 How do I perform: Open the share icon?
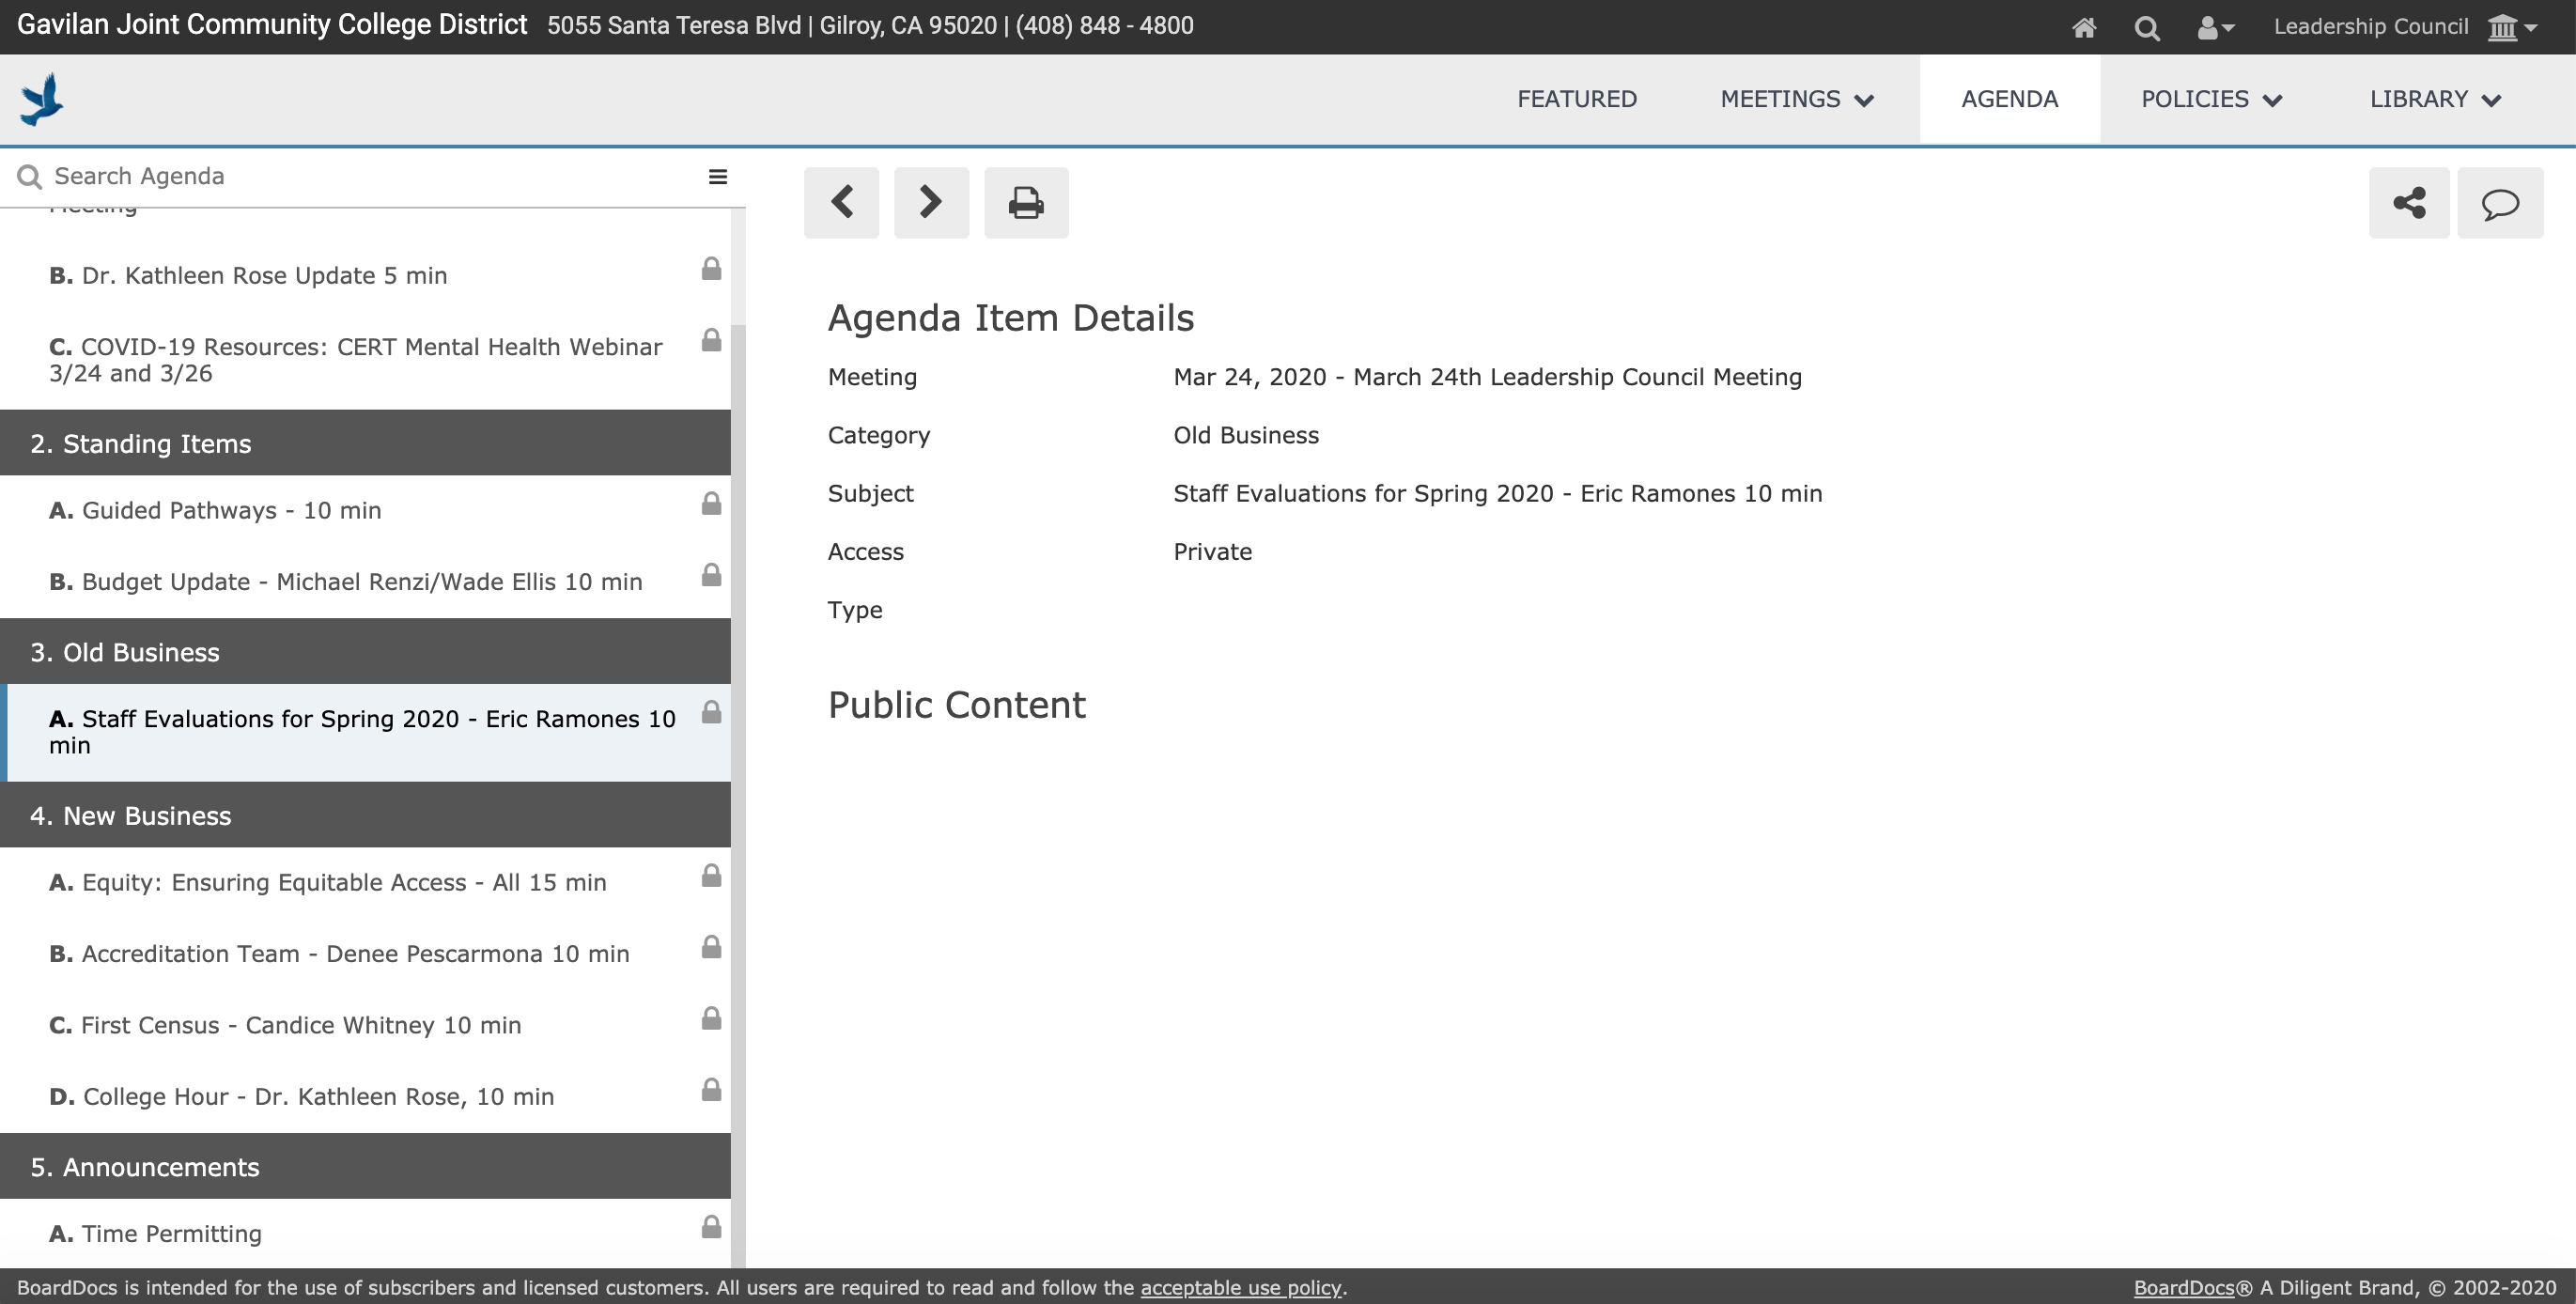coord(2409,202)
